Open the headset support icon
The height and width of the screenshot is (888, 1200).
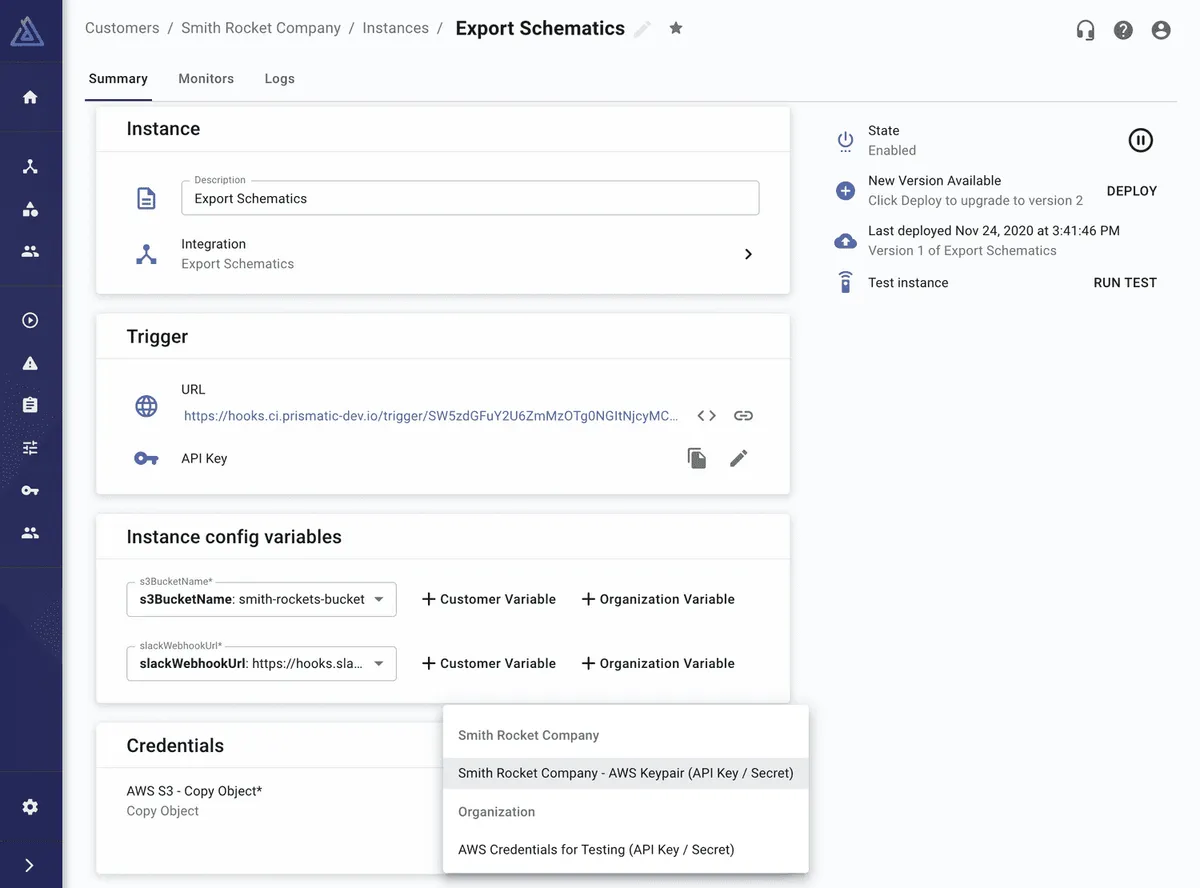coord(1085,30)
